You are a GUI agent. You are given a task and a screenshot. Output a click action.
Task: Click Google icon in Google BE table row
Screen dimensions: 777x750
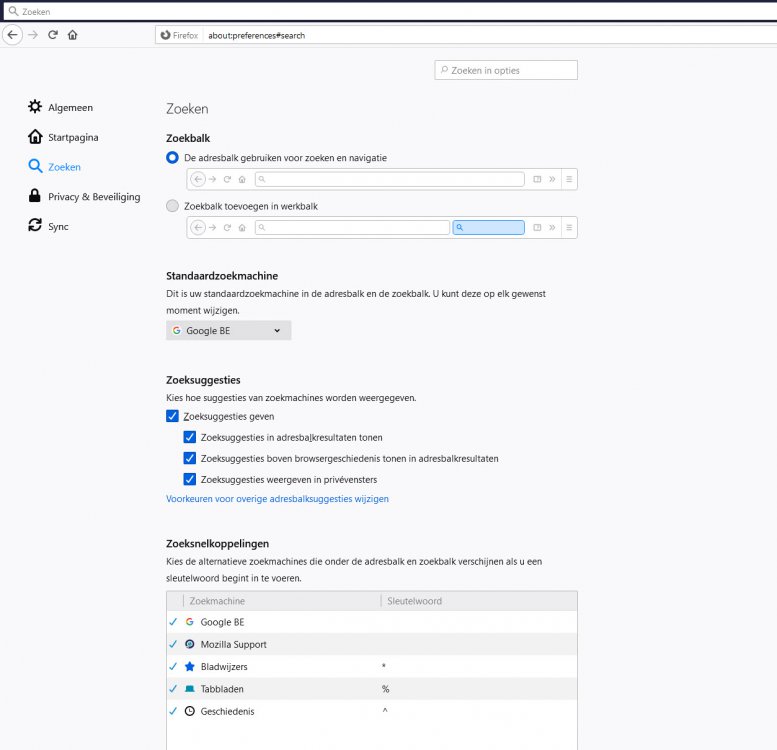click(x=189, y=622)
